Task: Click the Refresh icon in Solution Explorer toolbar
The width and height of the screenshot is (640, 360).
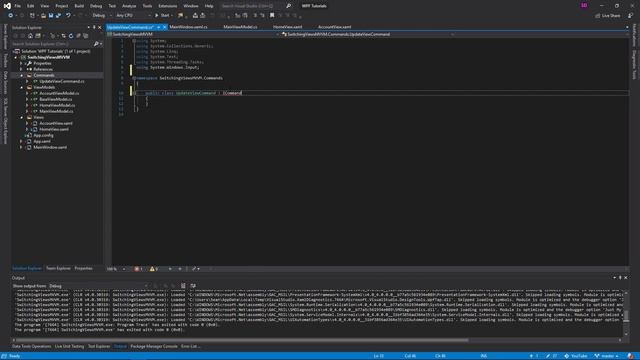Action: pos(71,36)
